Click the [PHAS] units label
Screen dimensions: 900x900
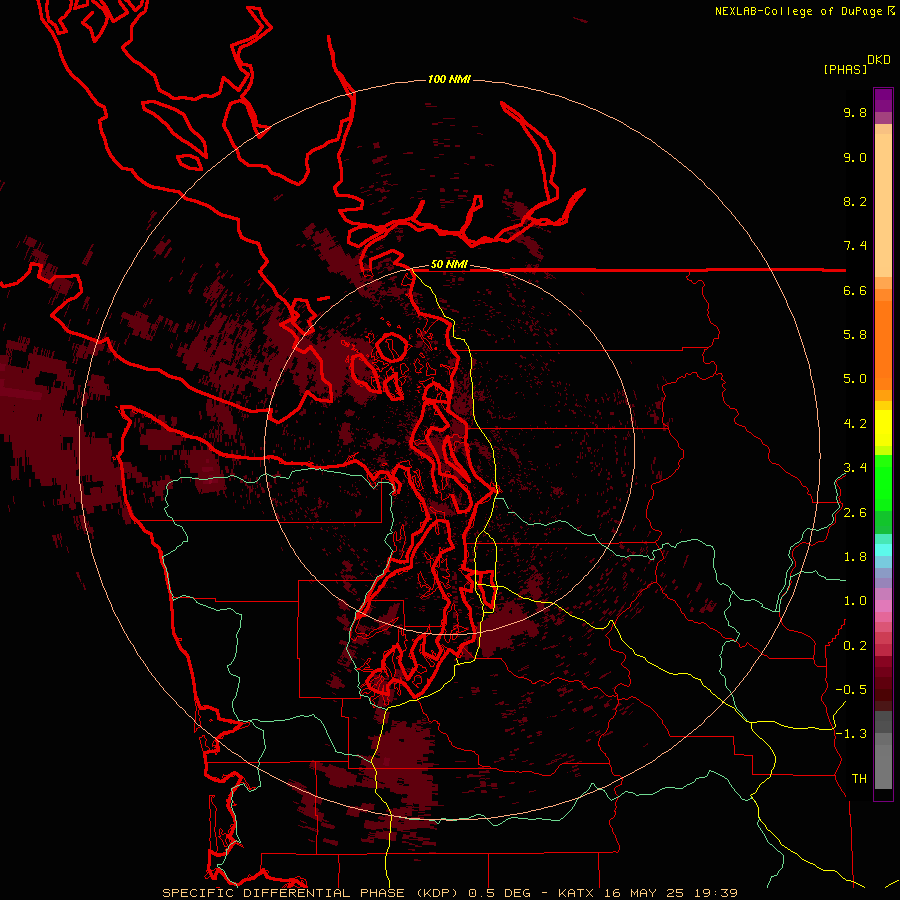point(845,70)
